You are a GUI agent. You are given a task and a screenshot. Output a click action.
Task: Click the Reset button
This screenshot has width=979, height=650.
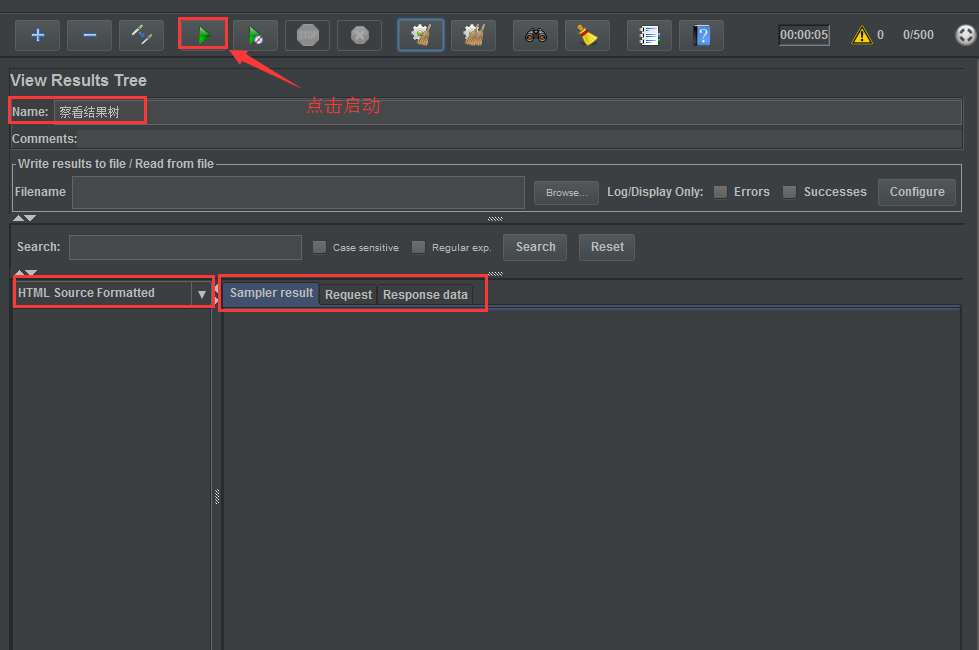[607, 247]
